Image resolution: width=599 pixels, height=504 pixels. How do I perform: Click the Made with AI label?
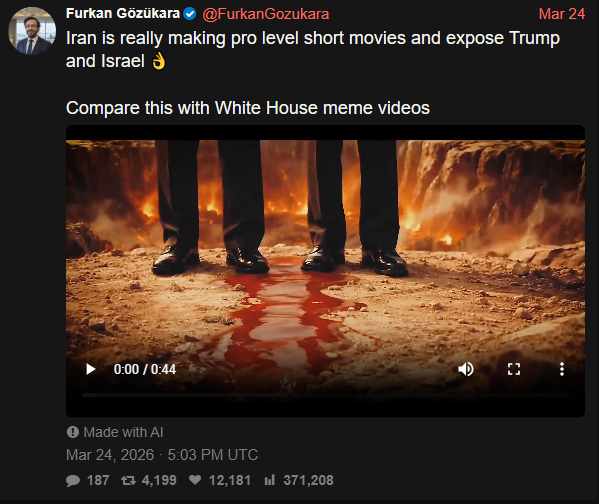click(123, 432)
